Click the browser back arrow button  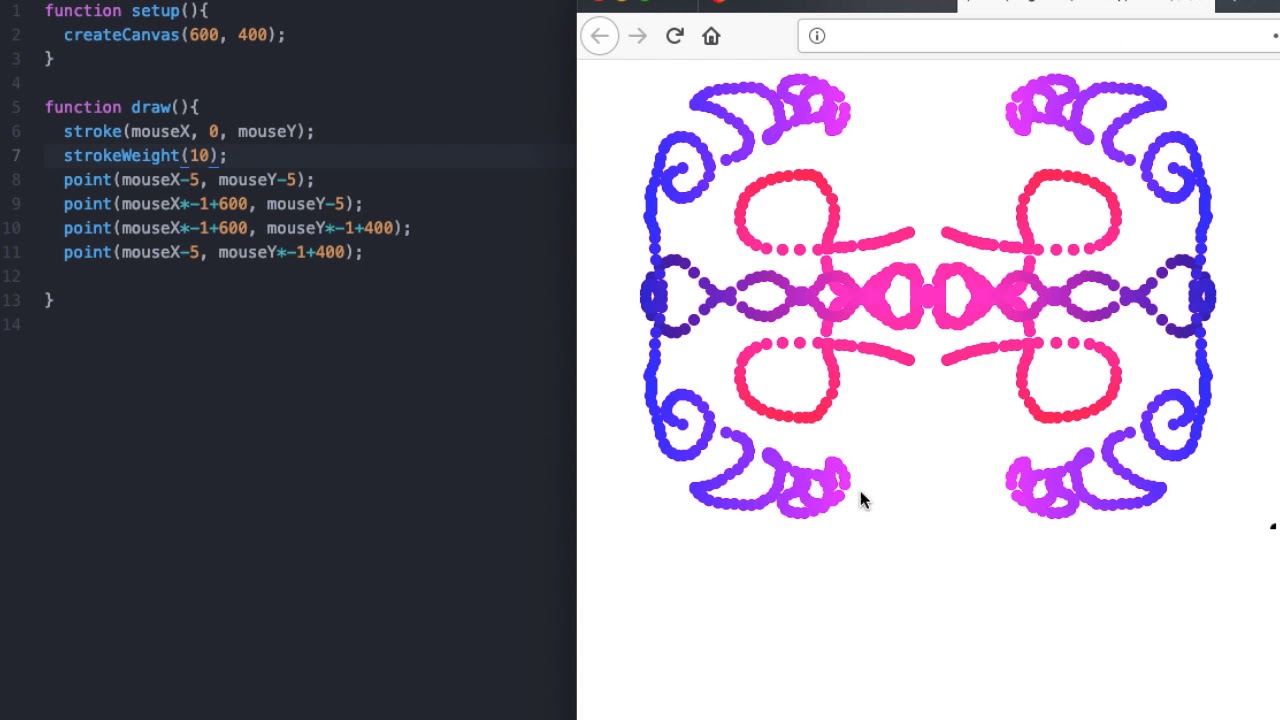pyautogui.click(x=599, y=36)
